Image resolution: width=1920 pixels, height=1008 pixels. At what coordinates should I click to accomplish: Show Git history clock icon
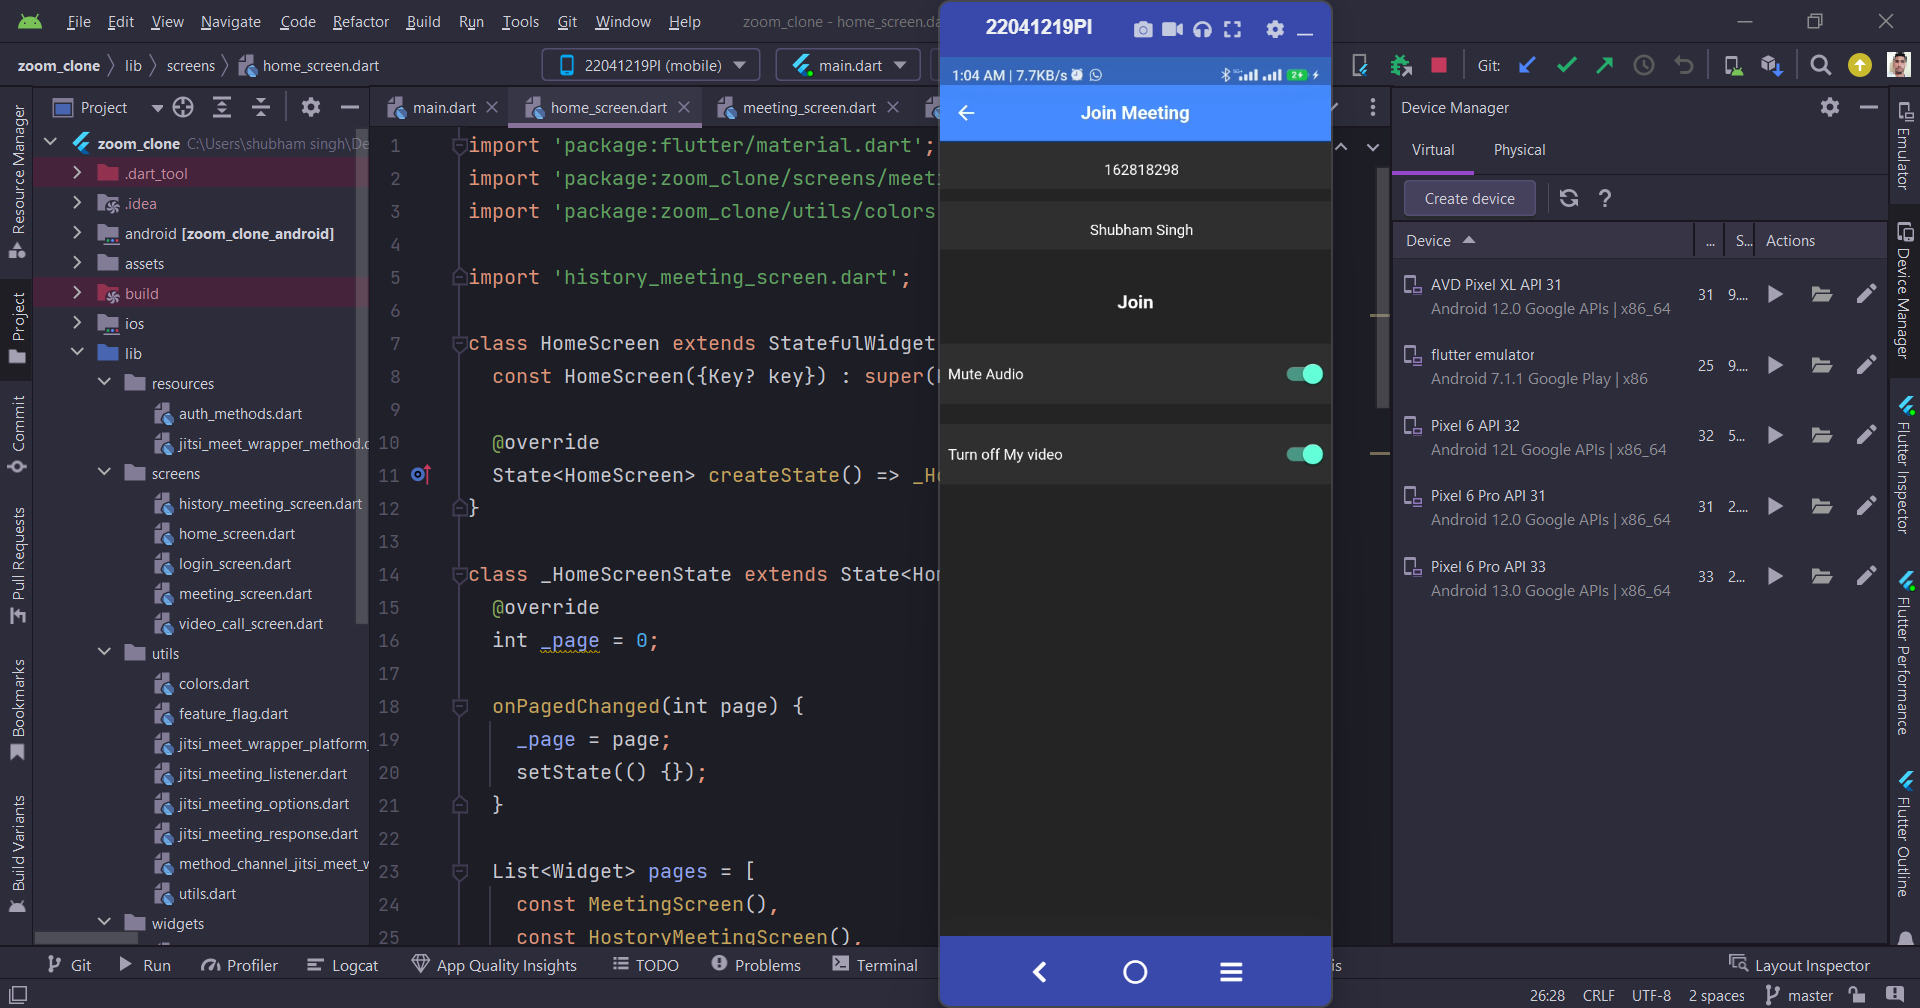click(x=1644, y=65)
